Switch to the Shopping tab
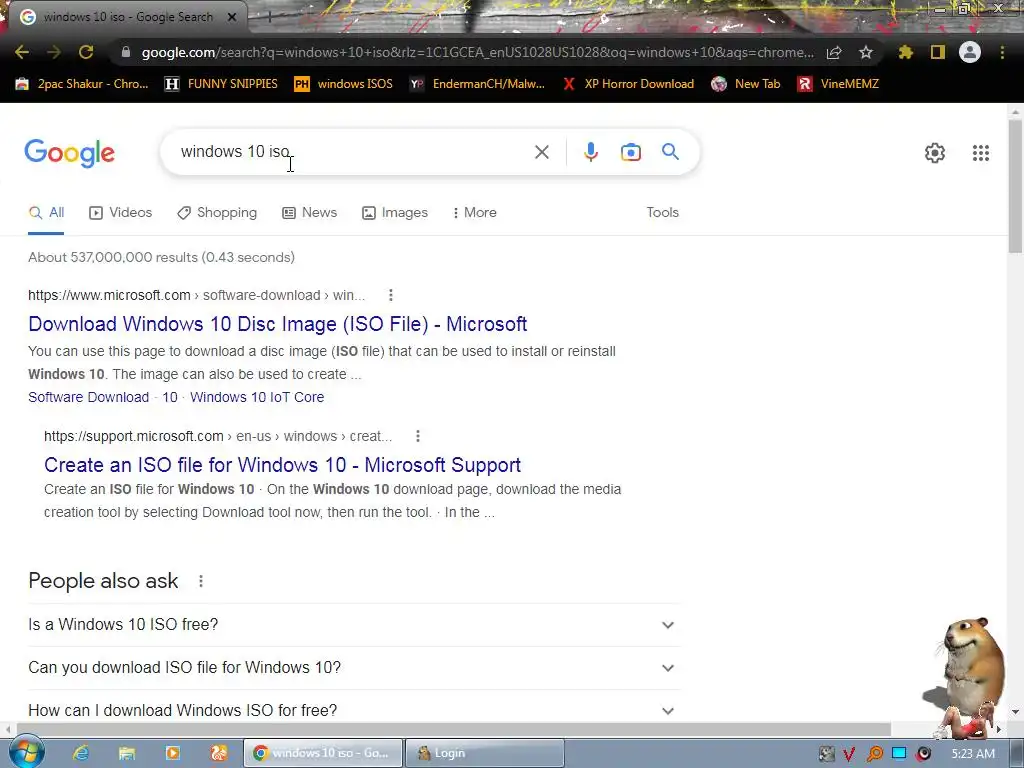The image size is (1024, 768). pos(217,212)
